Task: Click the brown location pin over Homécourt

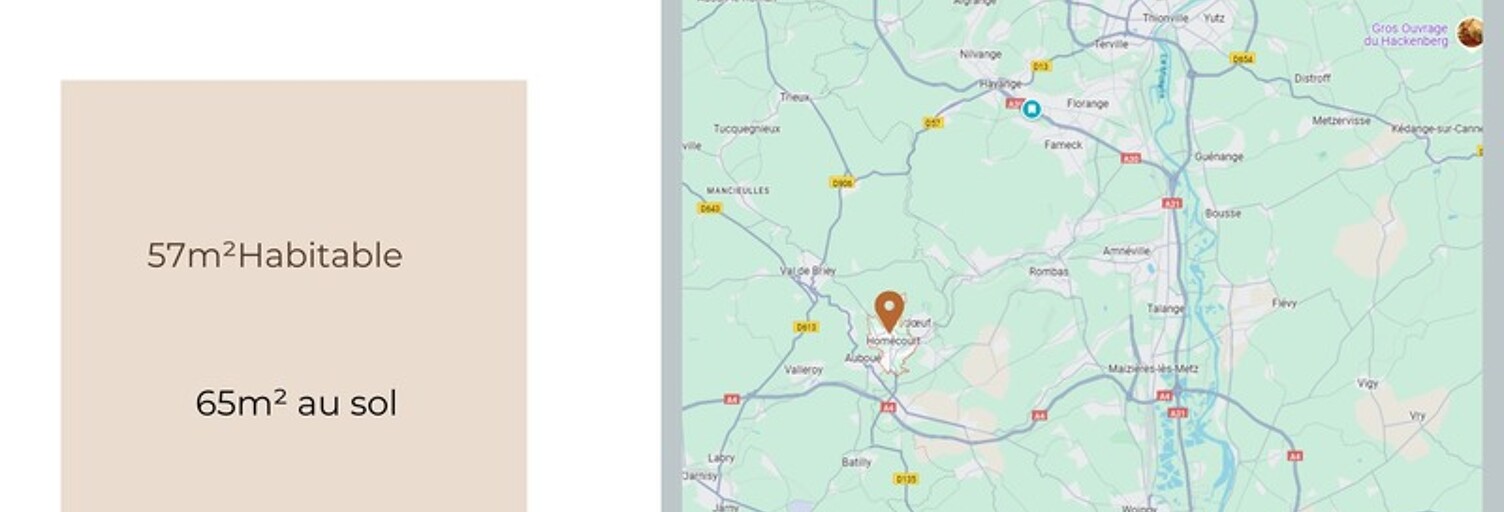Action: click(x=889, y=311)
